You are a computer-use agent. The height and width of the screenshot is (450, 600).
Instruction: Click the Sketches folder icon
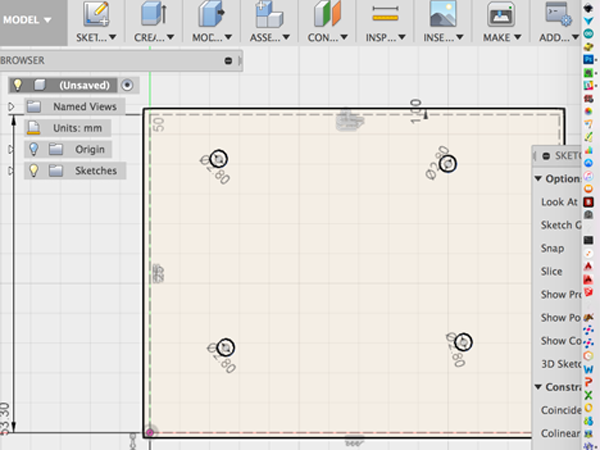click(x=55, y=171)
